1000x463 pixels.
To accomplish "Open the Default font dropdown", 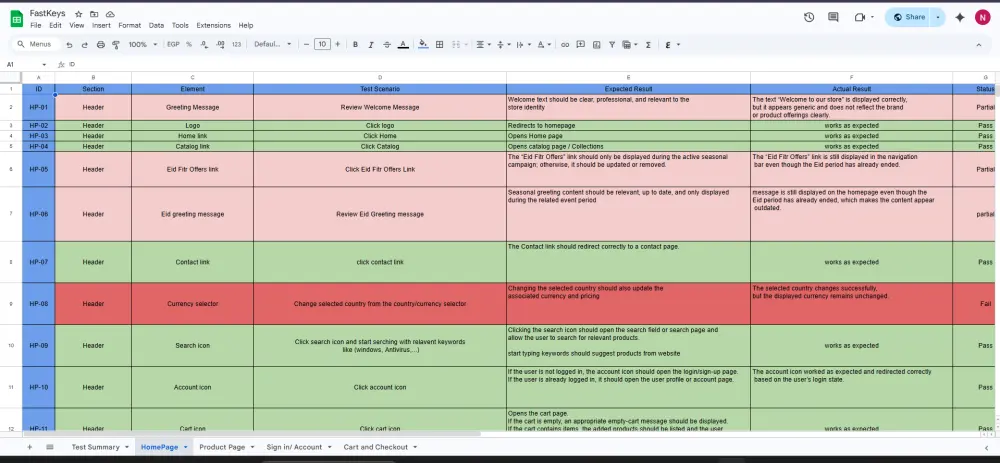I will [272, 45].
